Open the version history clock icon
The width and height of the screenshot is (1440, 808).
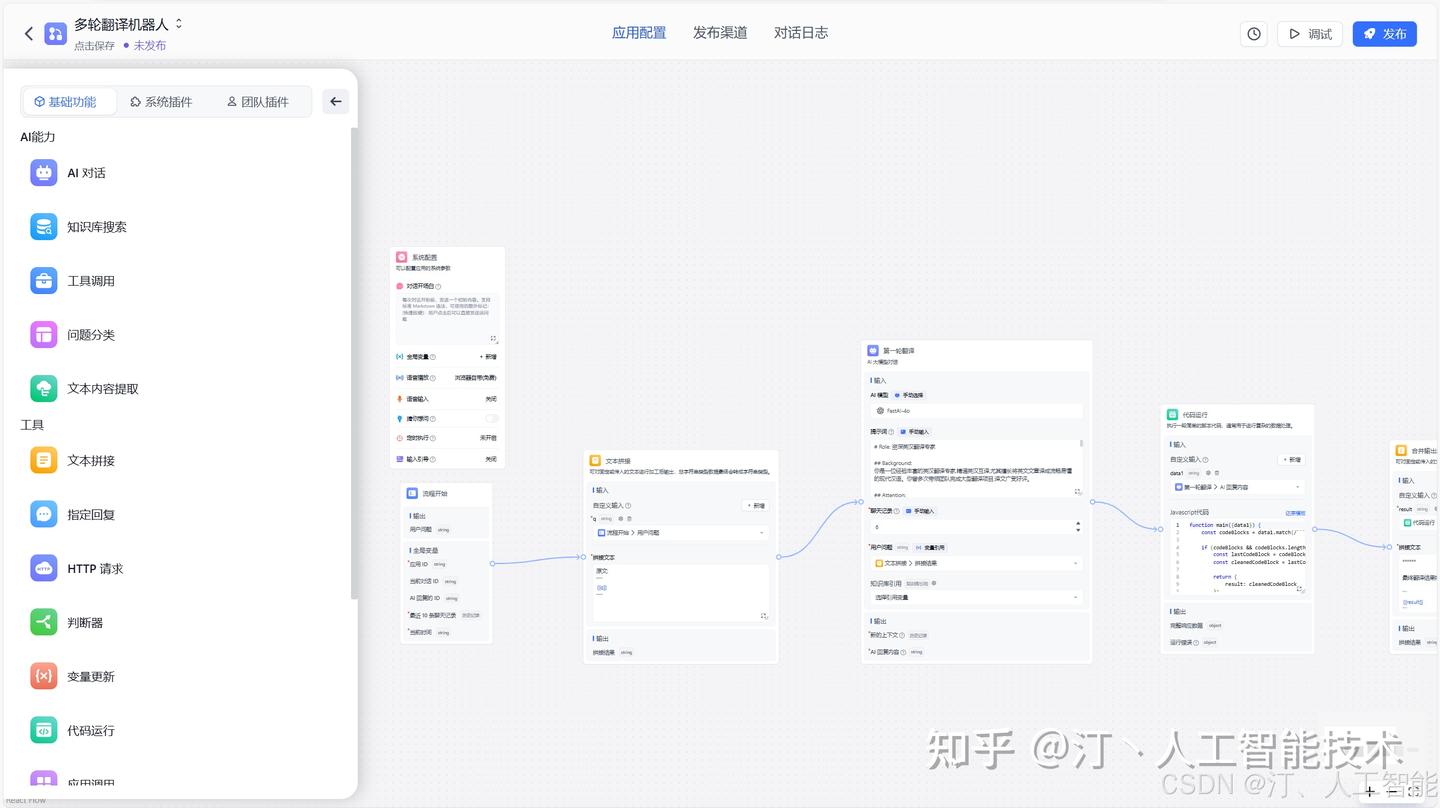[1254, 33]
